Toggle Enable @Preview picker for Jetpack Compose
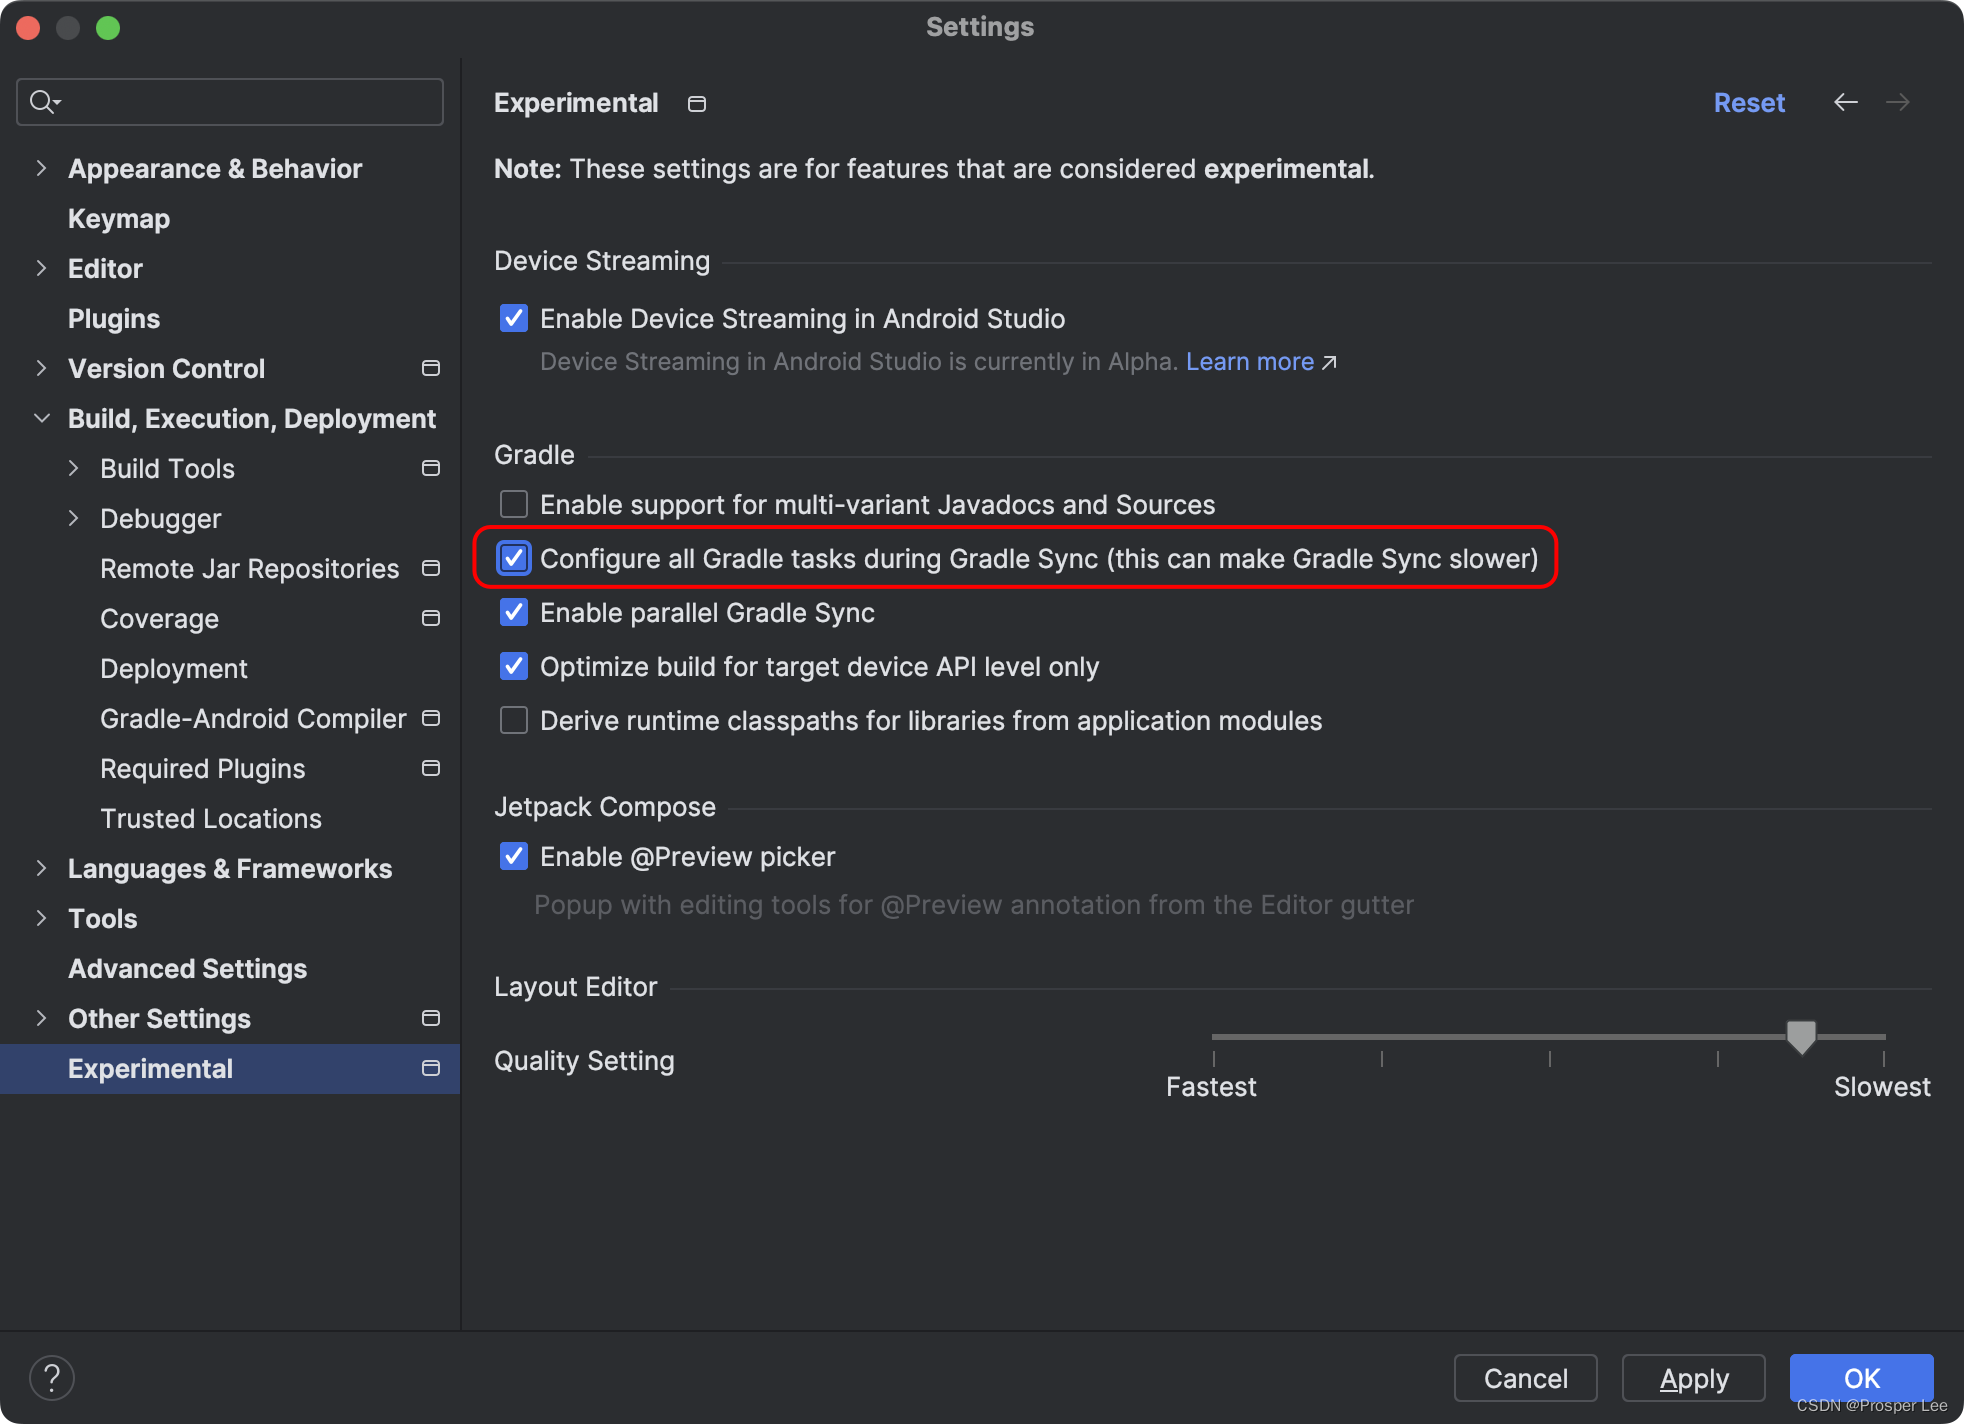The height and width of the screenshot is (1424, 1964). [514, 857]
